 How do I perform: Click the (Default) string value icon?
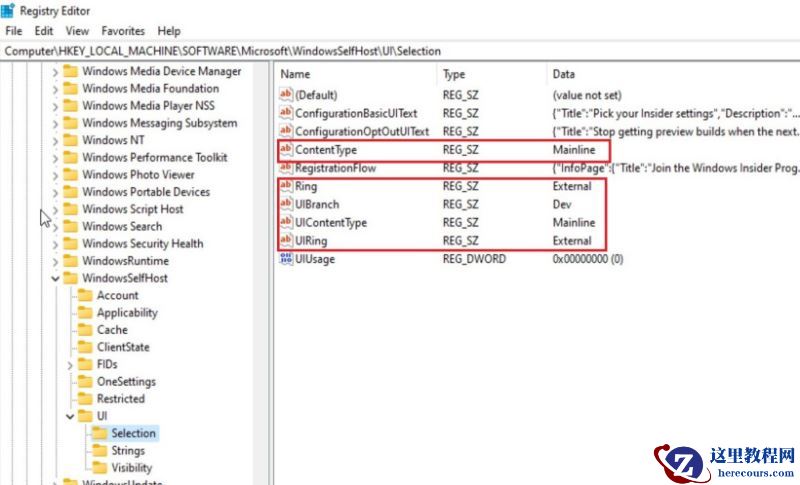point(286,94)
